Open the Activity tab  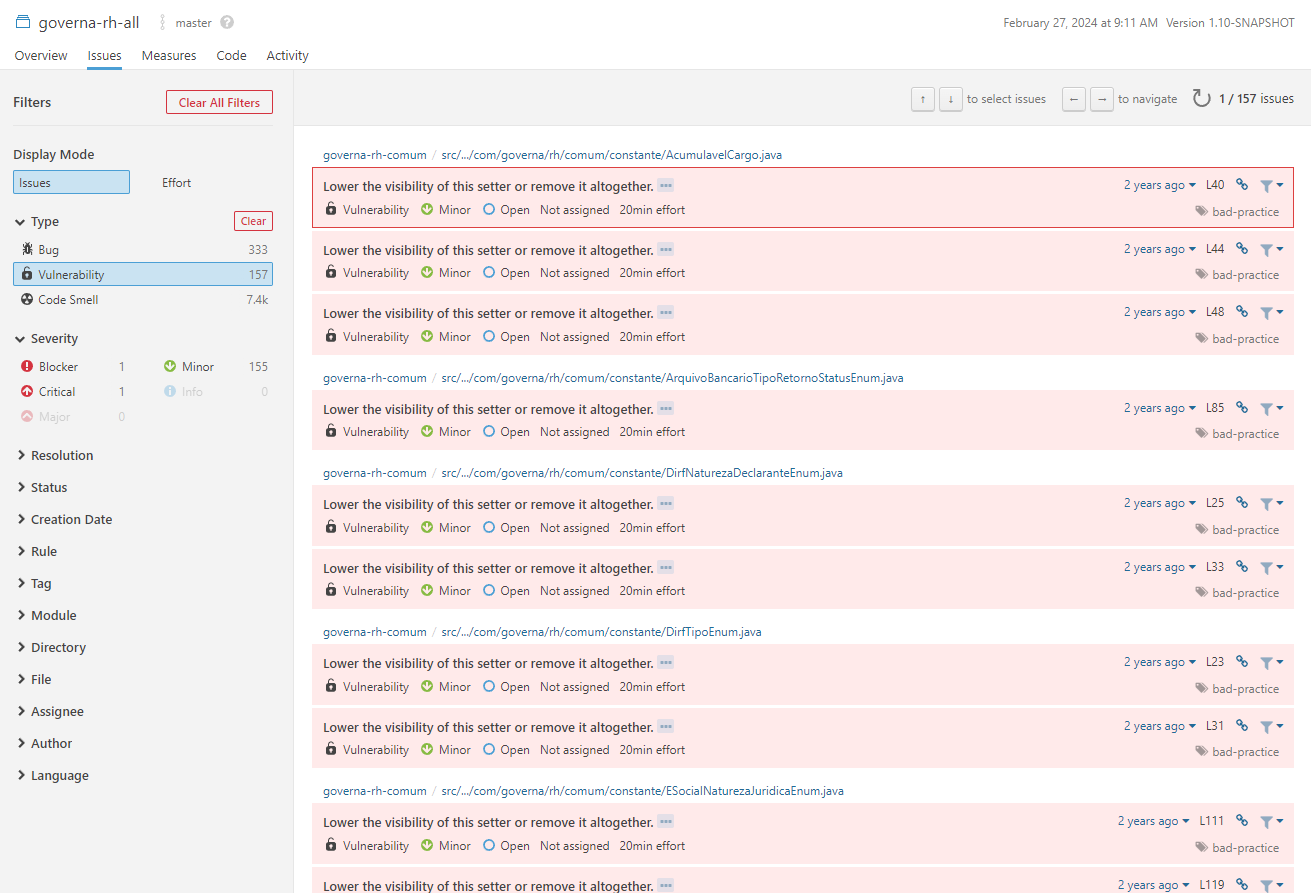tap(287, 56)
